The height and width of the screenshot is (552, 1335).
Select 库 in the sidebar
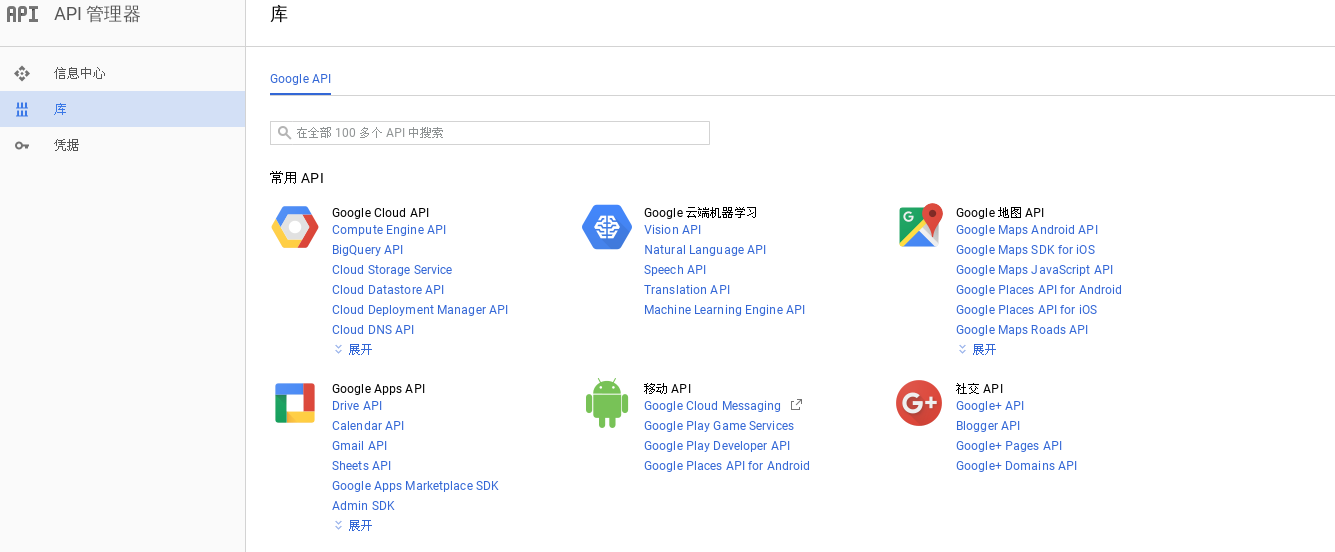pyautogui.click(x=122, y=109)
